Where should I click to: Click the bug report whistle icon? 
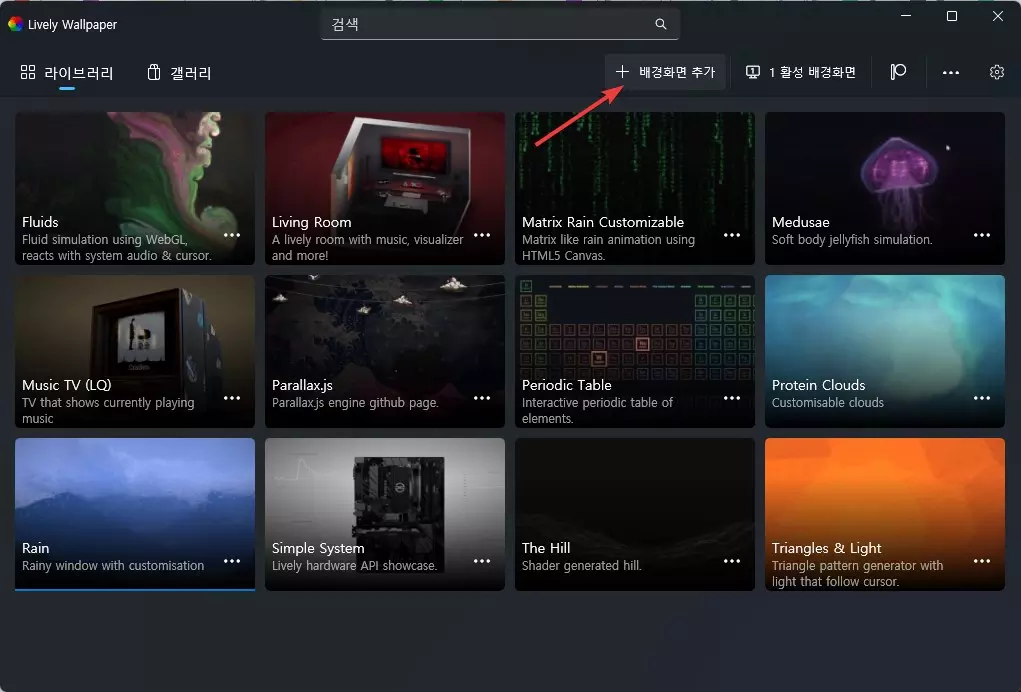897,71
